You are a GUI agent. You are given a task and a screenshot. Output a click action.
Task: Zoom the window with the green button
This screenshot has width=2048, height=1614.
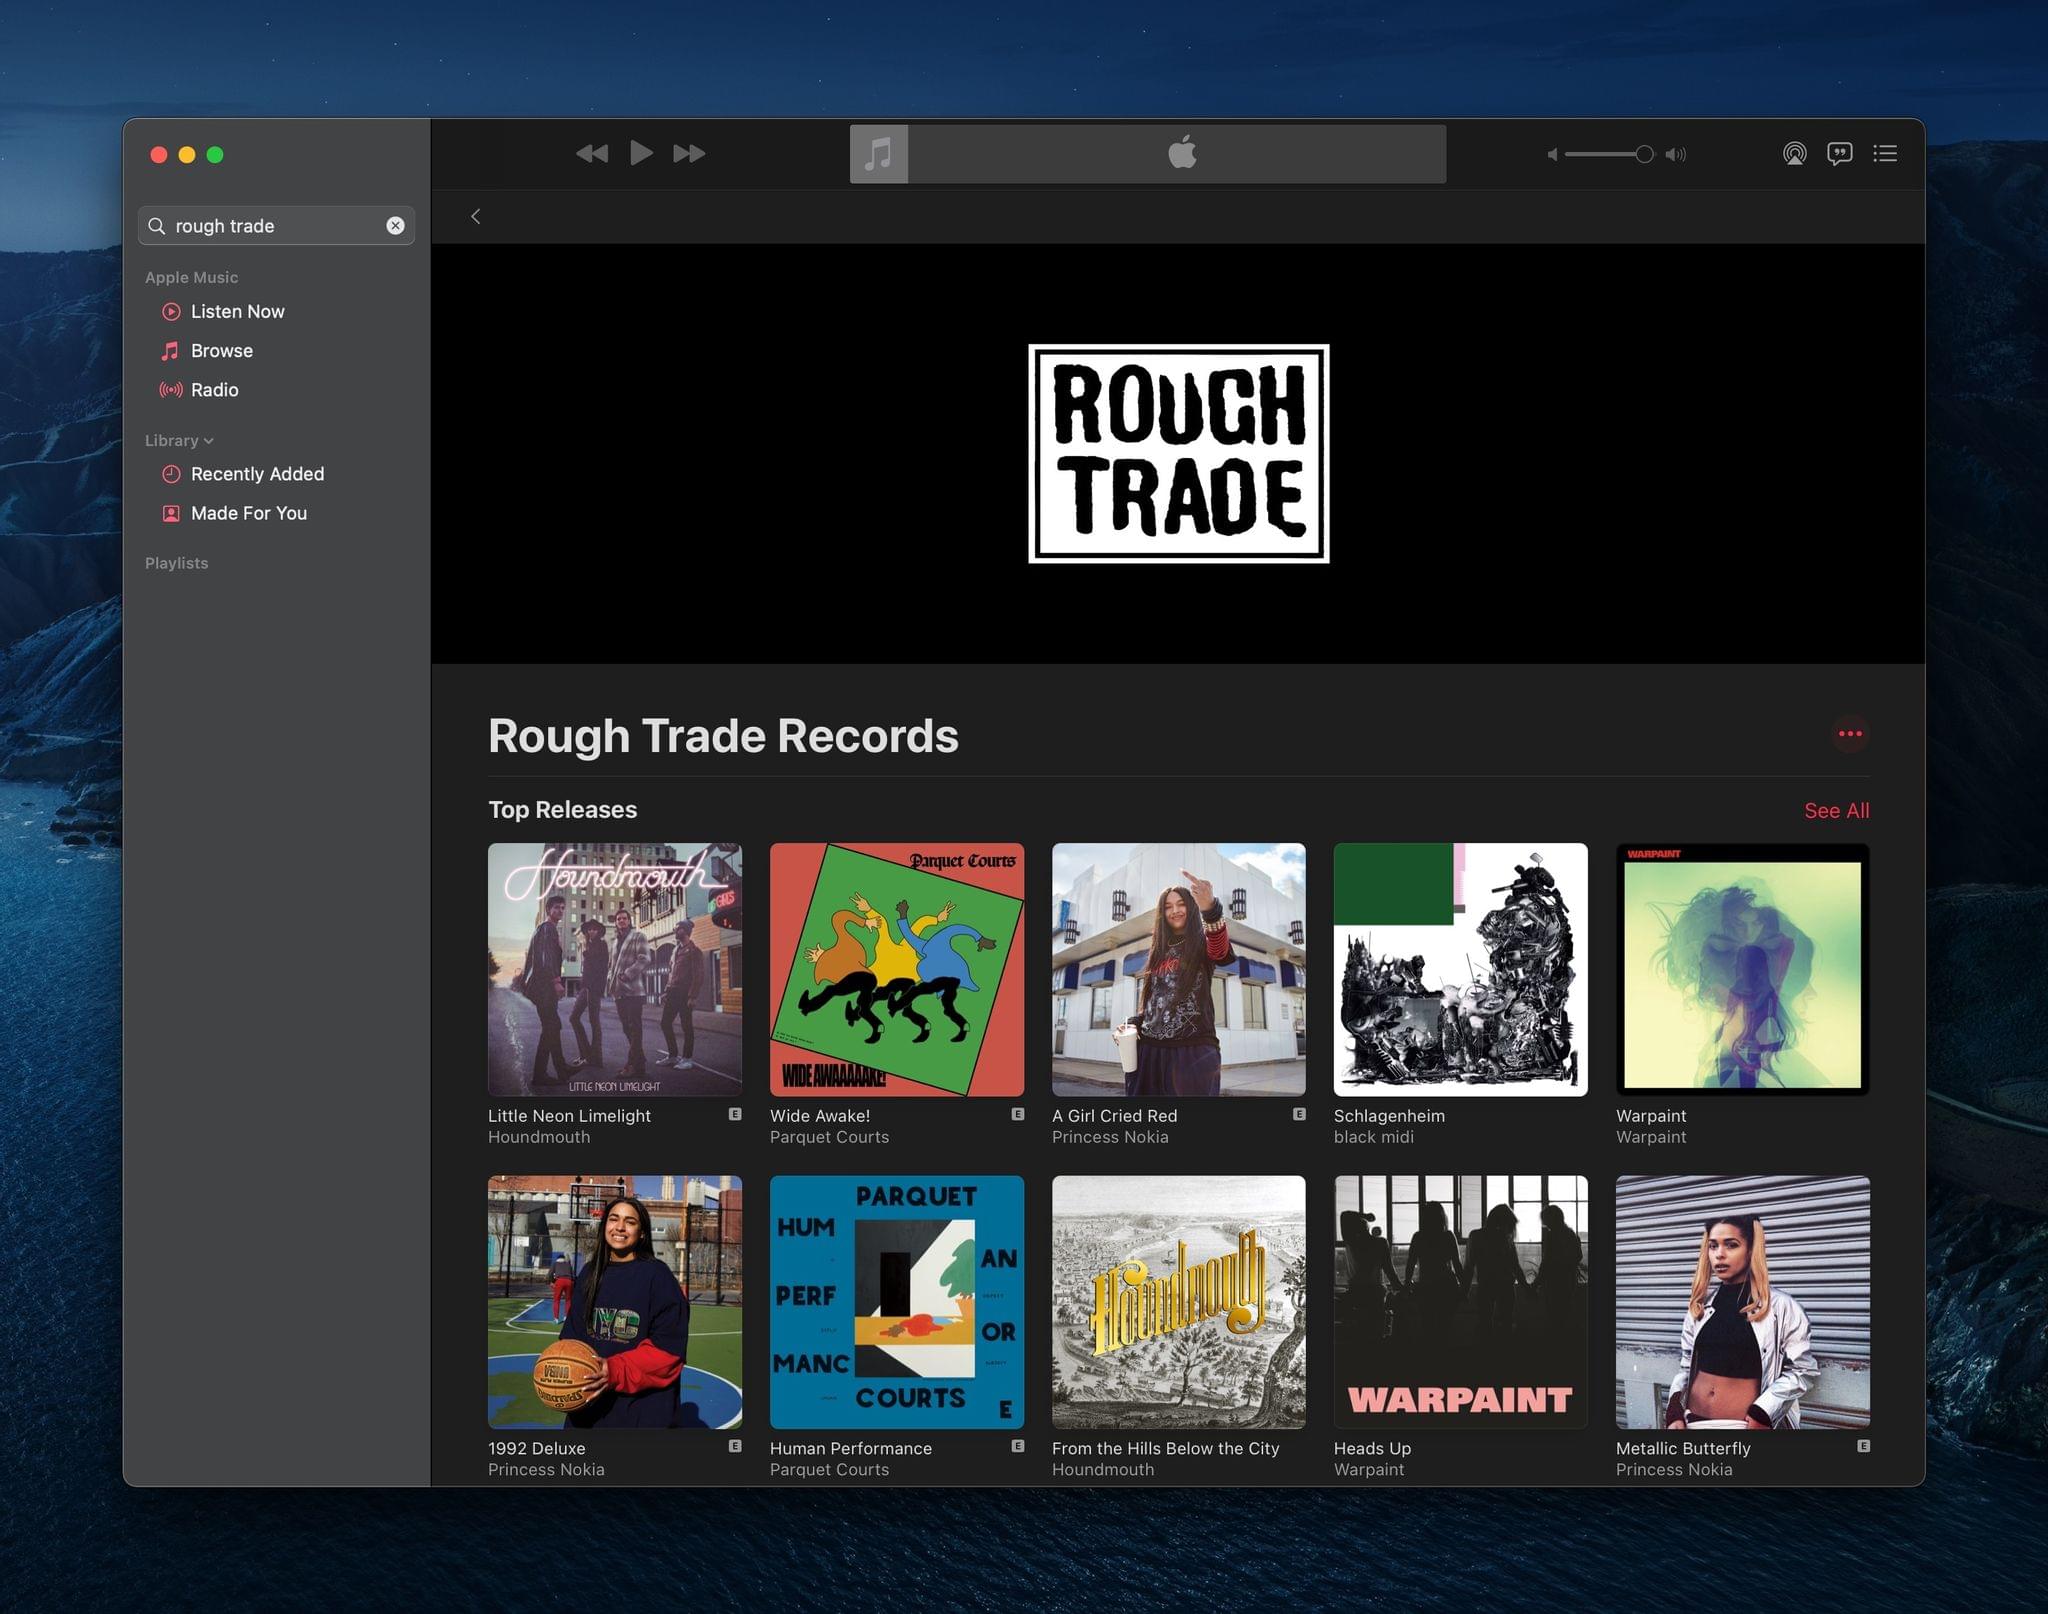[215, 154]
